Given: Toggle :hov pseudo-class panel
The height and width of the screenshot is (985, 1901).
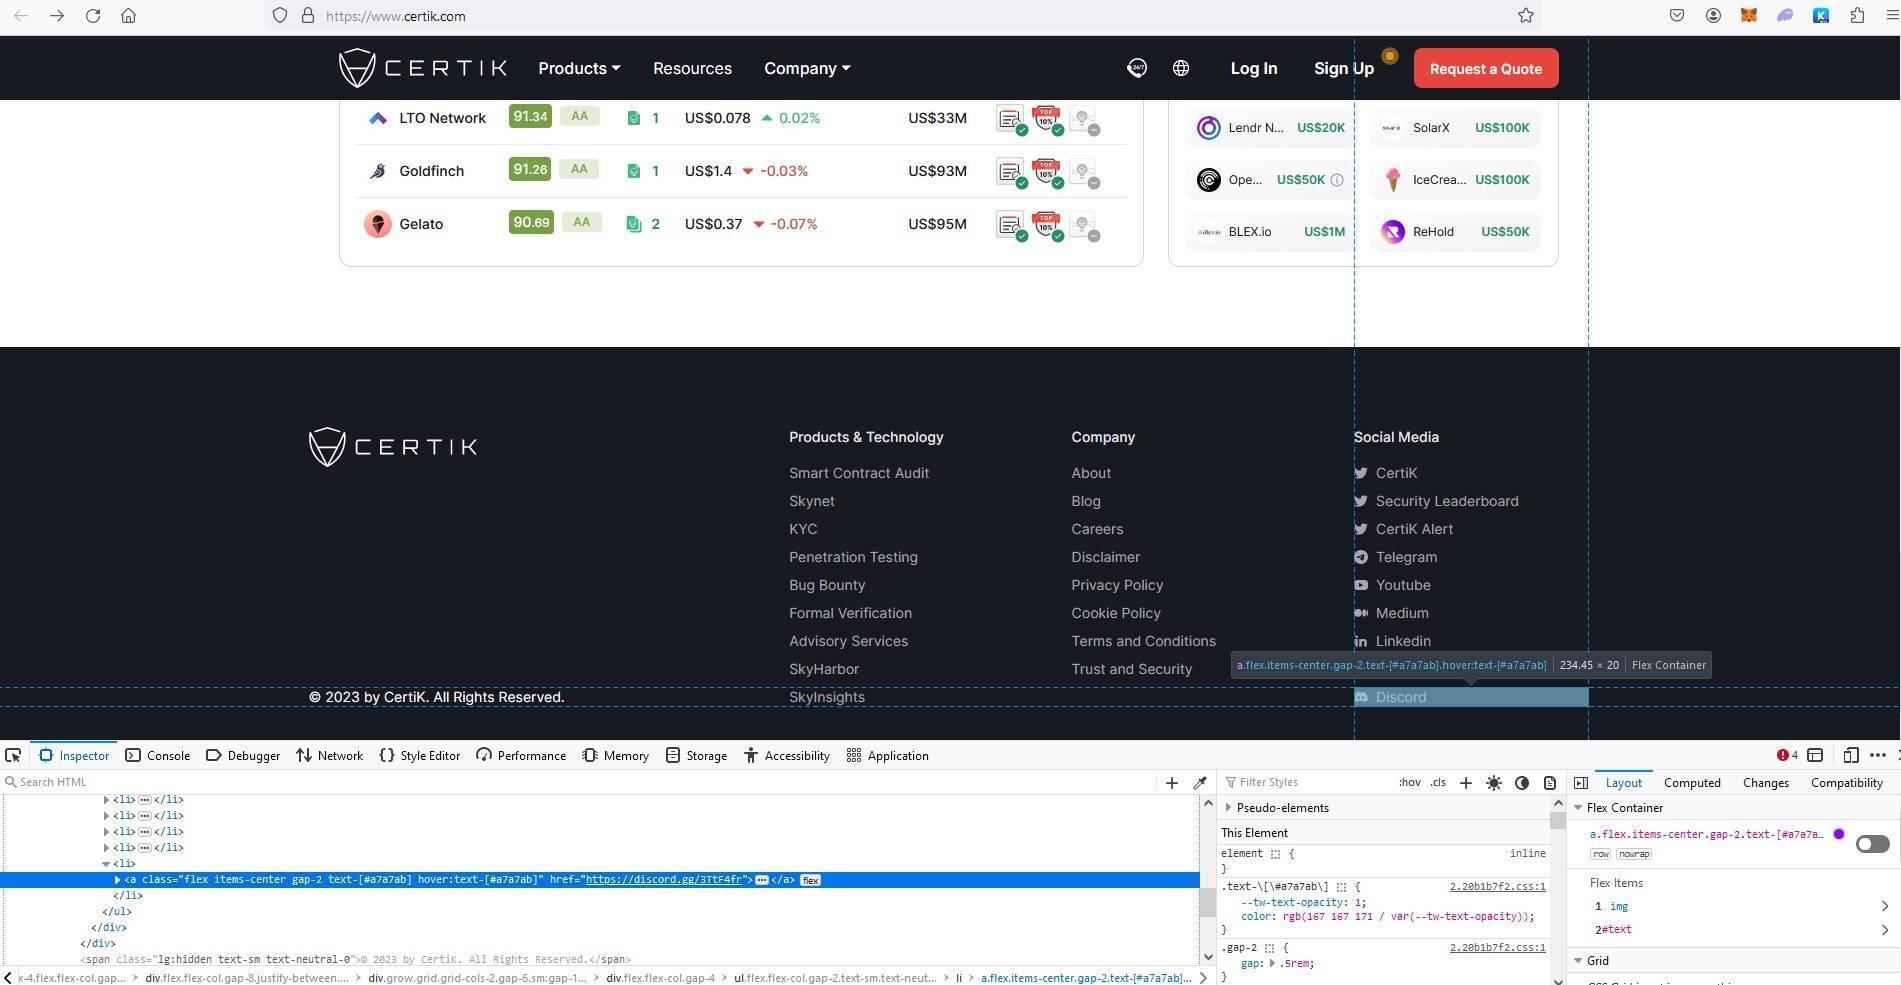Looking at the screenshot, I should tap(1409, 783).
